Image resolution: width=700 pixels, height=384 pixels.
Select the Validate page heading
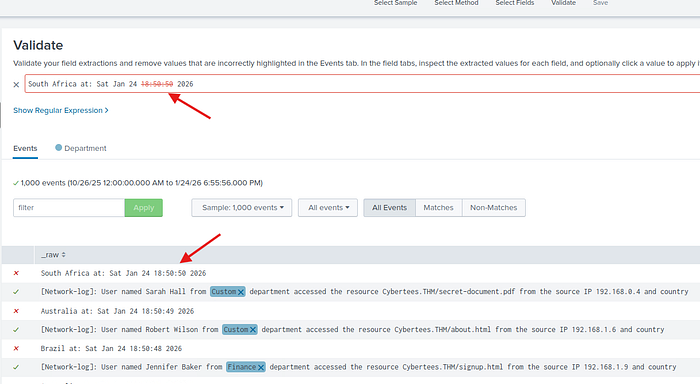coord(38,45)
